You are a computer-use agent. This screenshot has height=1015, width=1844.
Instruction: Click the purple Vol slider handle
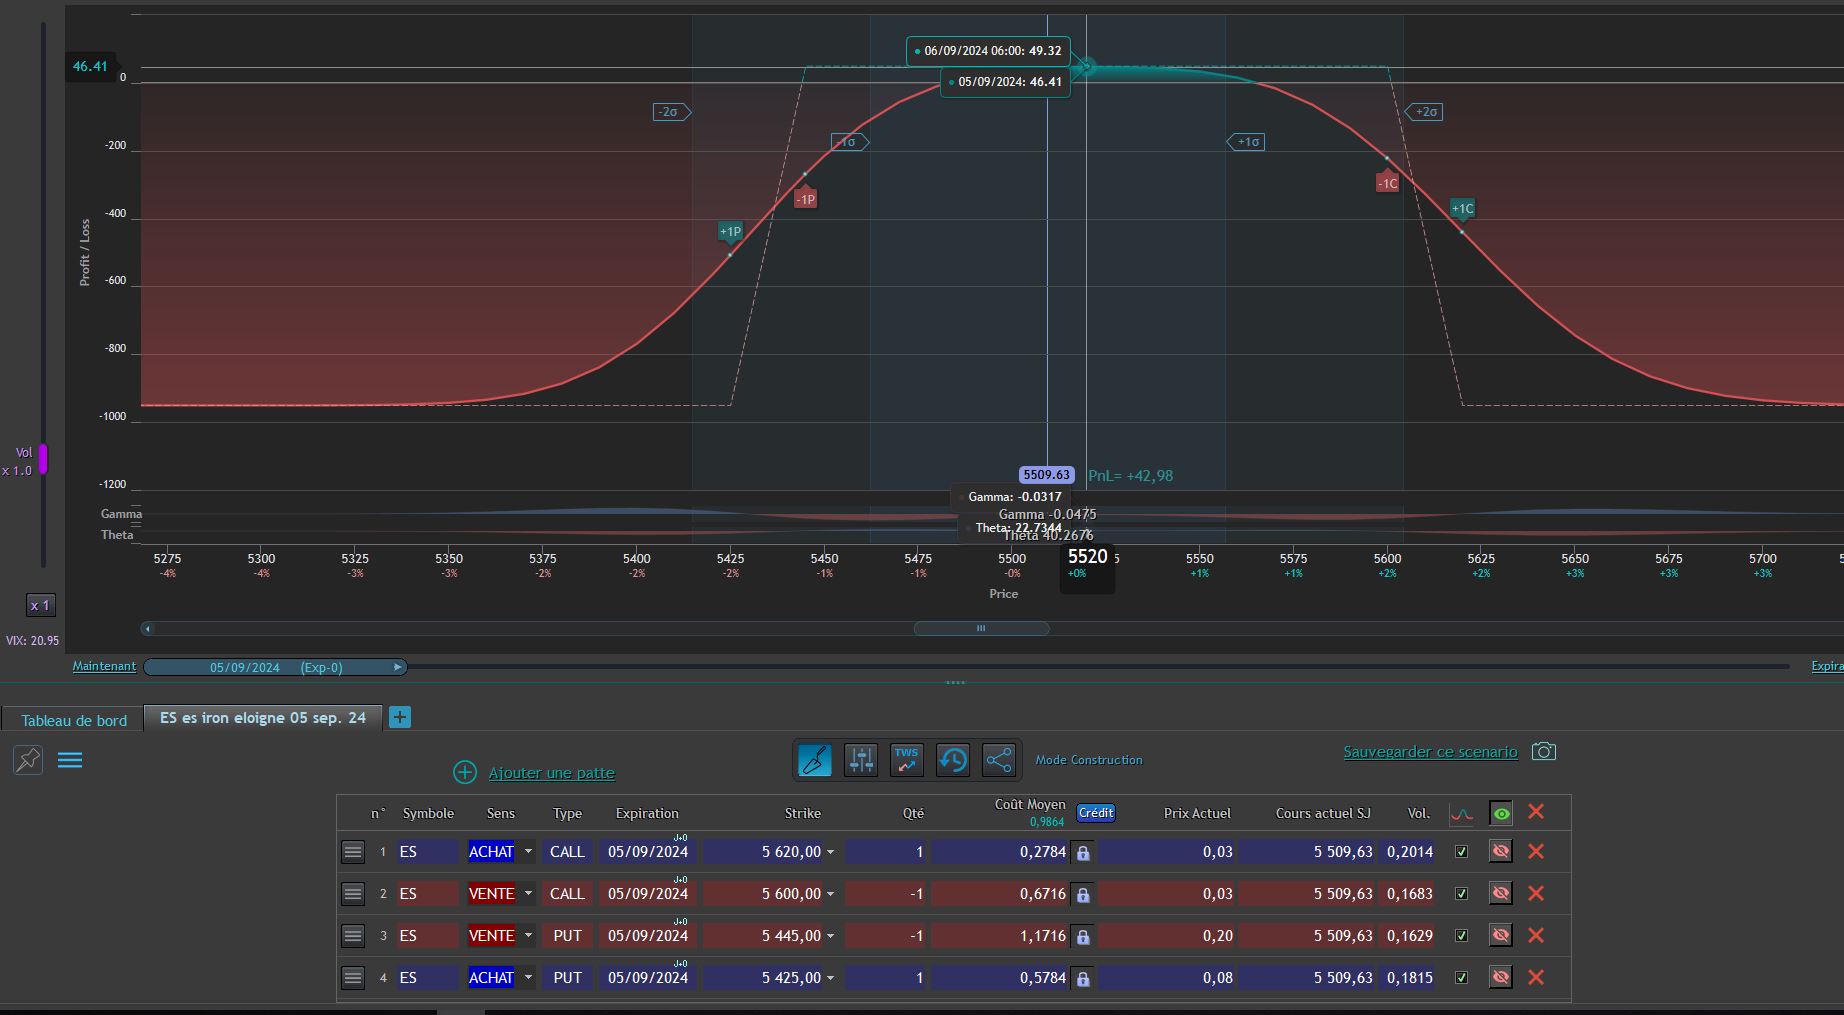pos(43,459)
